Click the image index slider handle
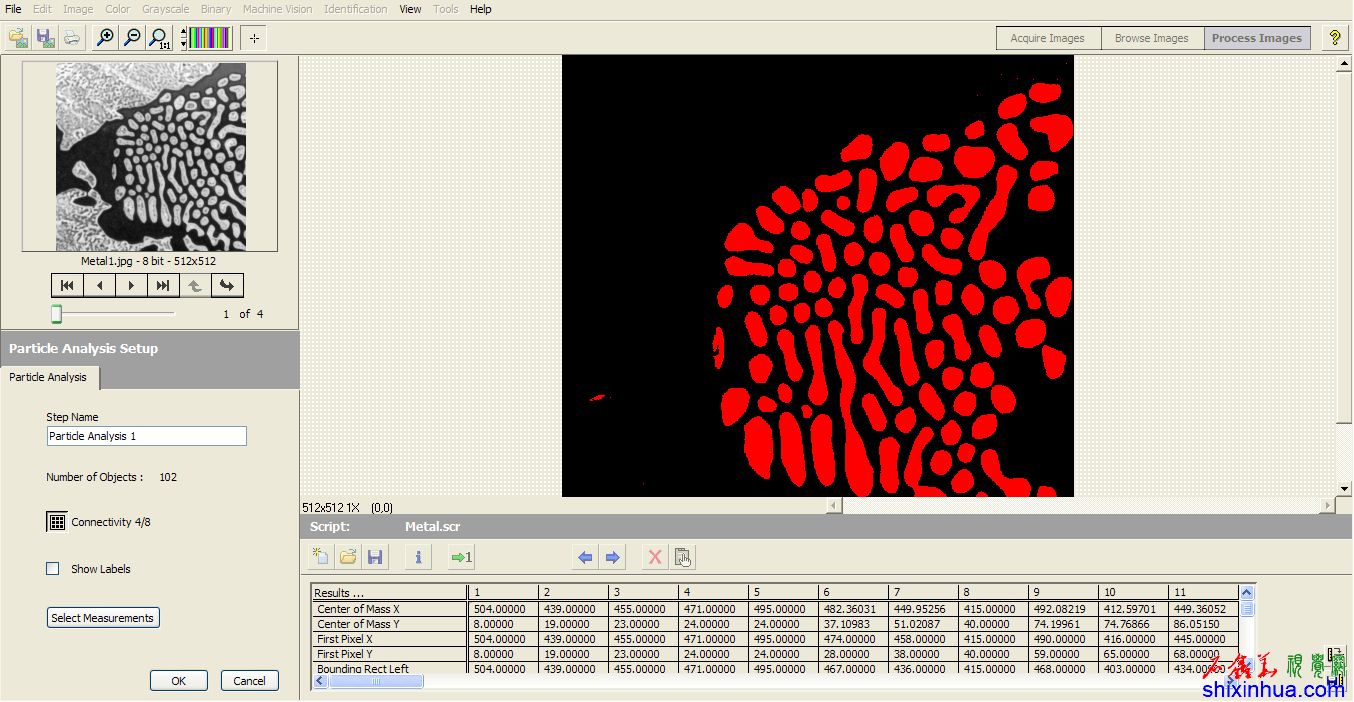The width and height of the screenshot is (1354, 702). coord(57,314)
